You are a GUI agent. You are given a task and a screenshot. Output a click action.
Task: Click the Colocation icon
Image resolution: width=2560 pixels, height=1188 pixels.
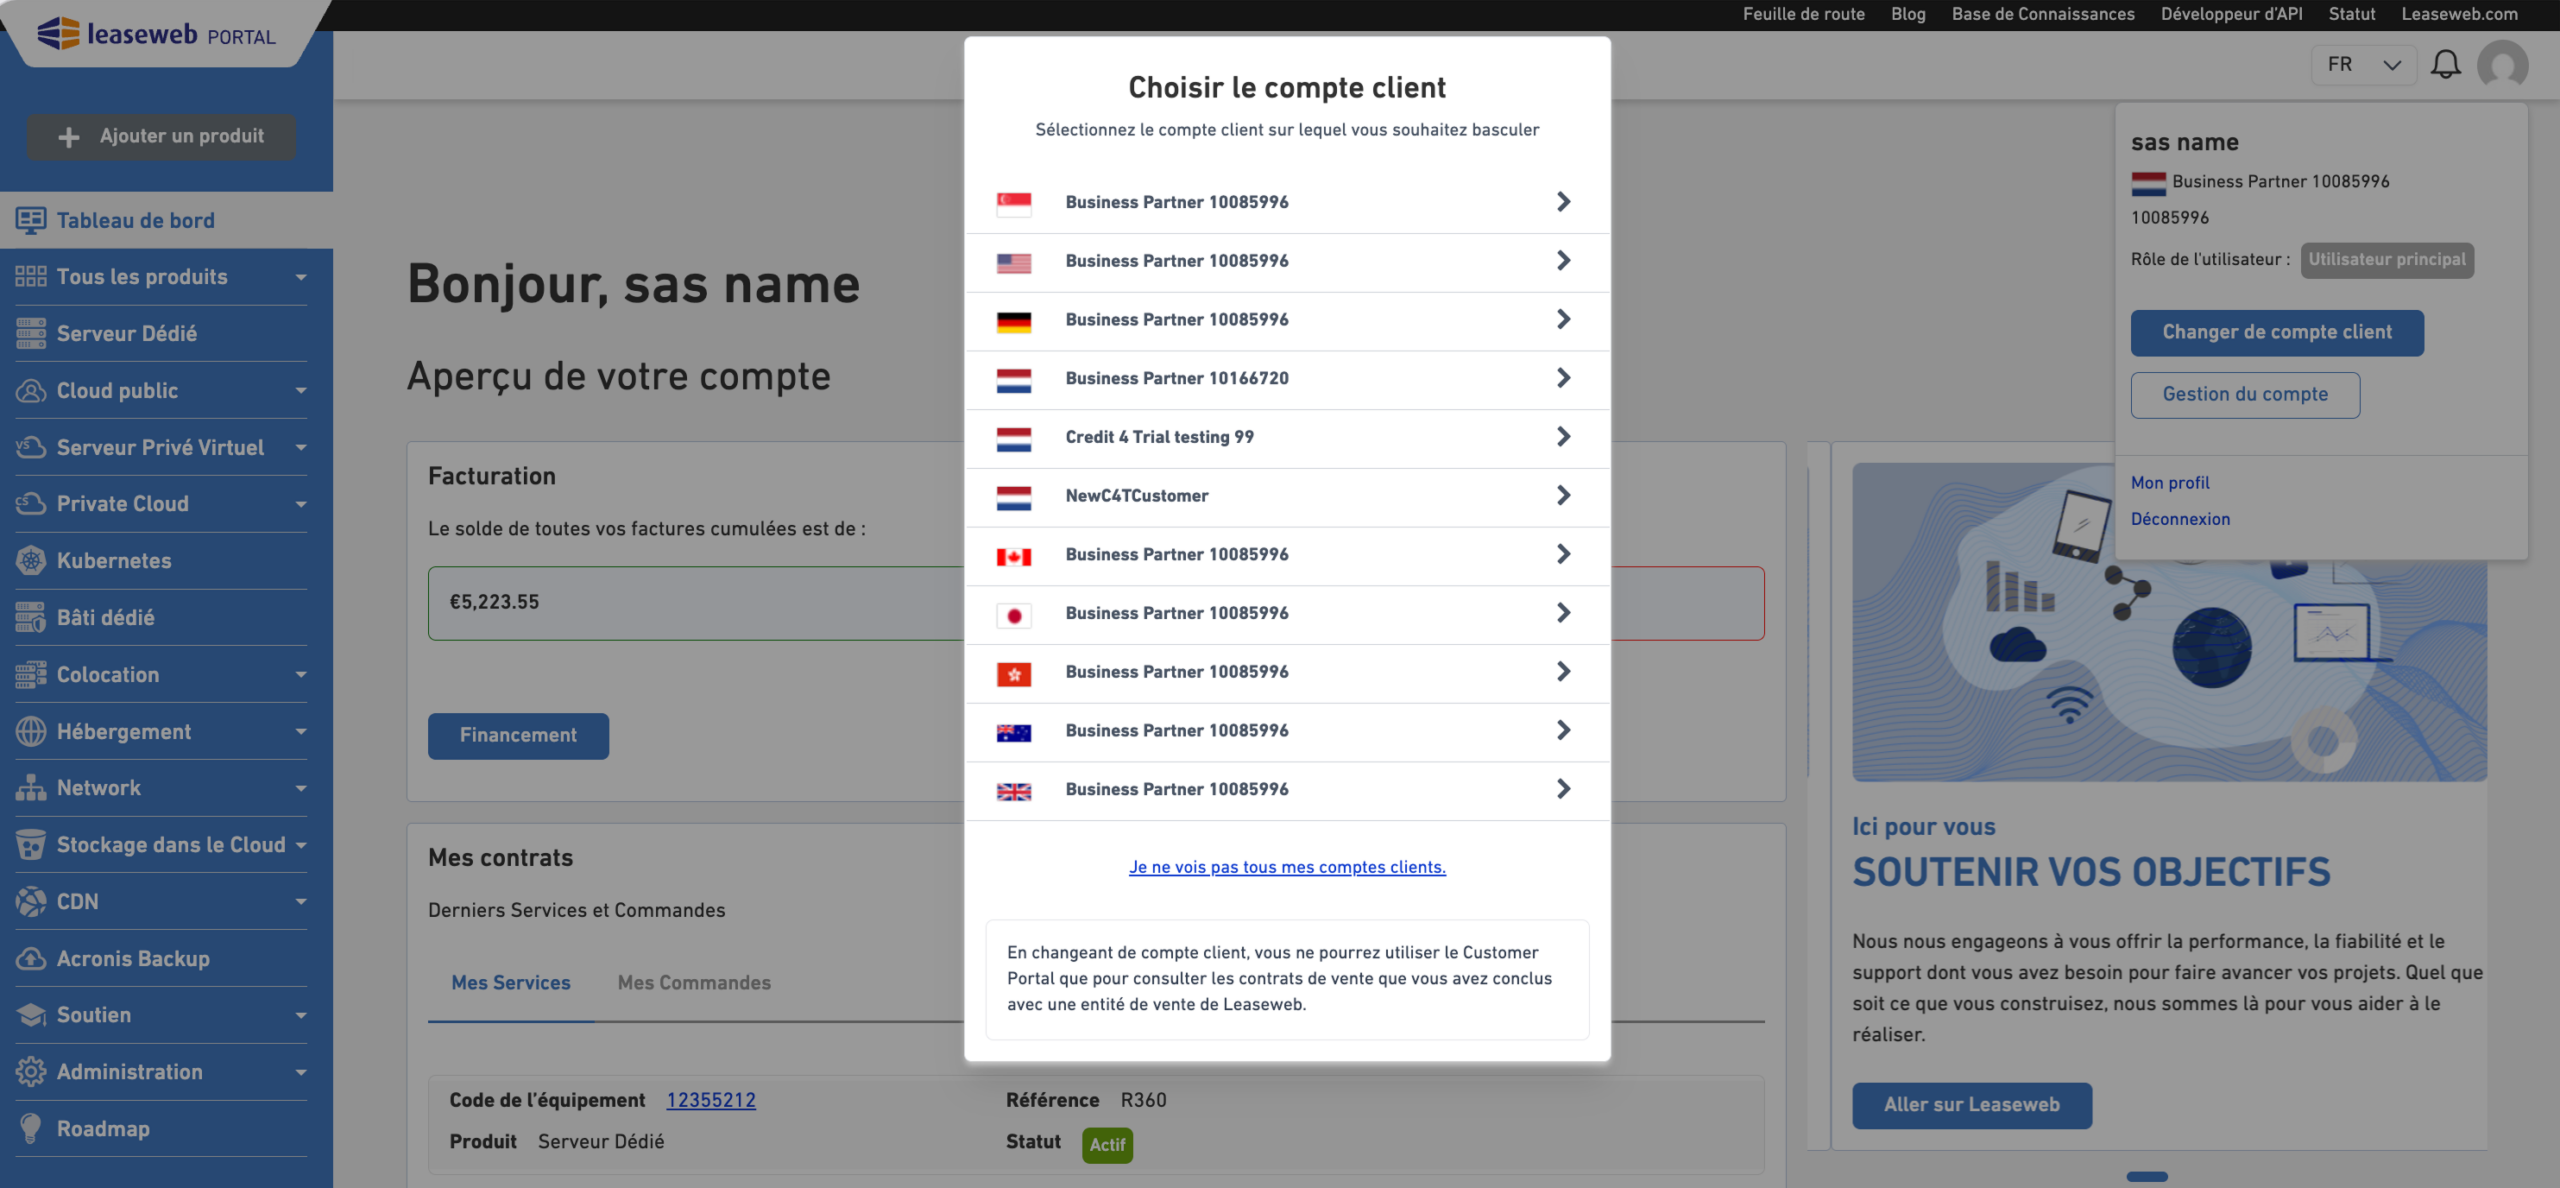click(x=30, y=675)
